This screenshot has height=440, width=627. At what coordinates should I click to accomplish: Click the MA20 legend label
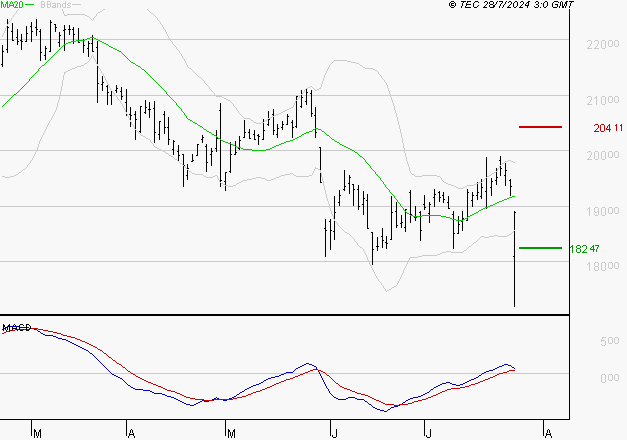pyautogui.click(x=12, y=4)
